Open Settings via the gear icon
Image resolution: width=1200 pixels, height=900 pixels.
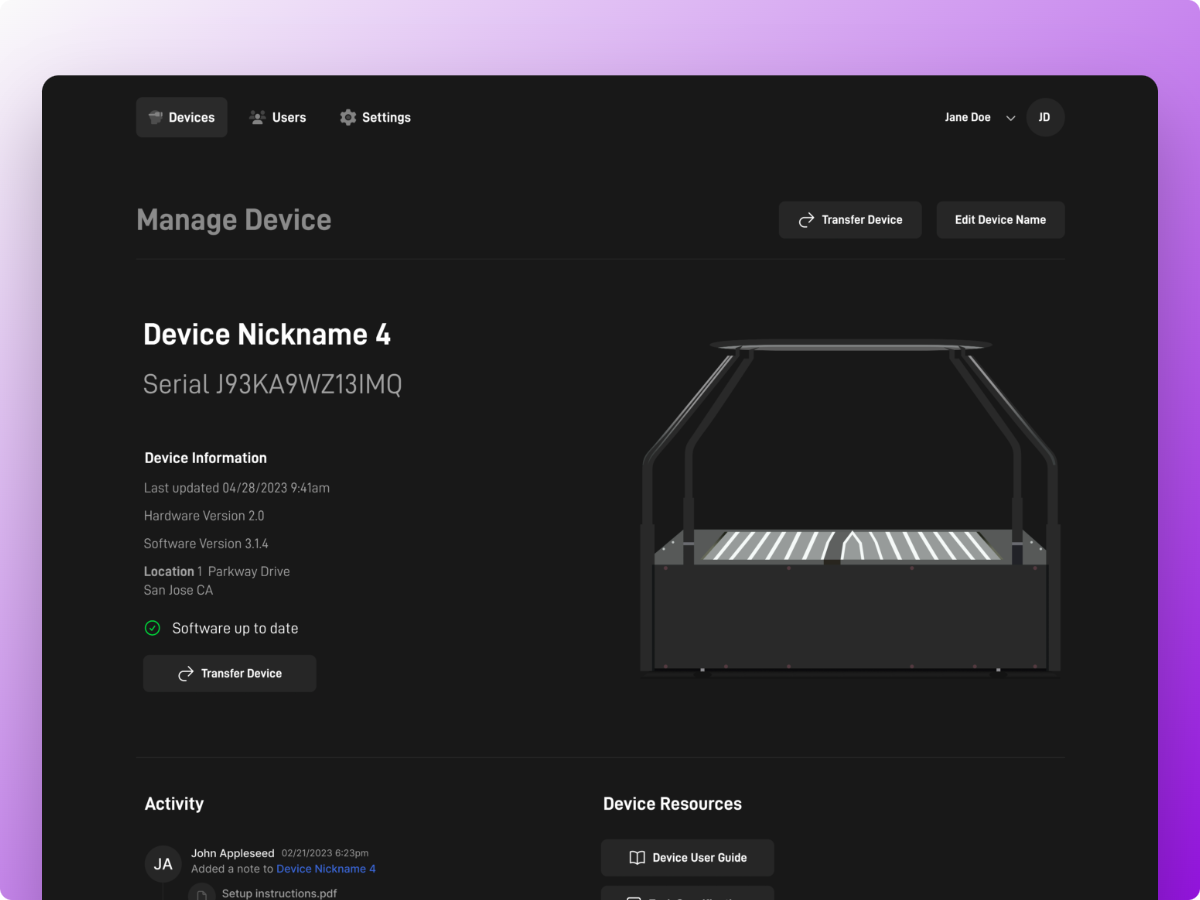point(348,117)
